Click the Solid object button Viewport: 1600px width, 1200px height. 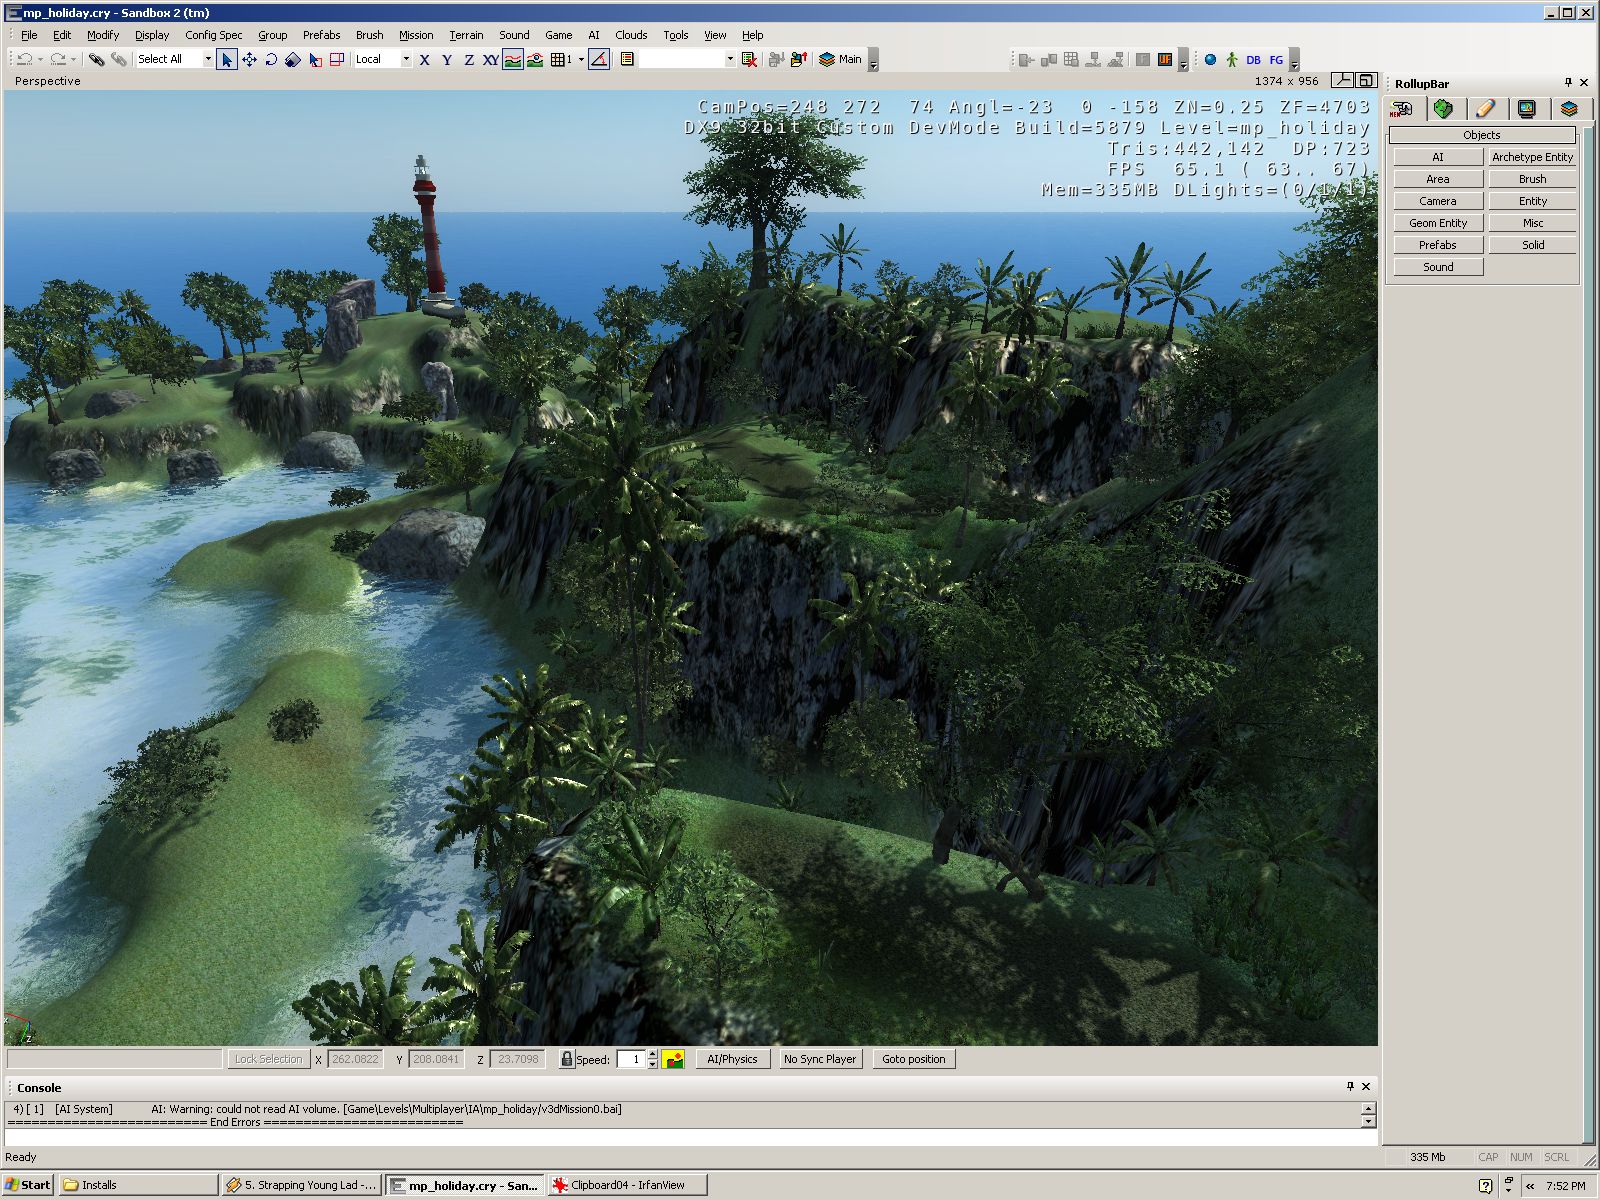(x=1532, y=245)
